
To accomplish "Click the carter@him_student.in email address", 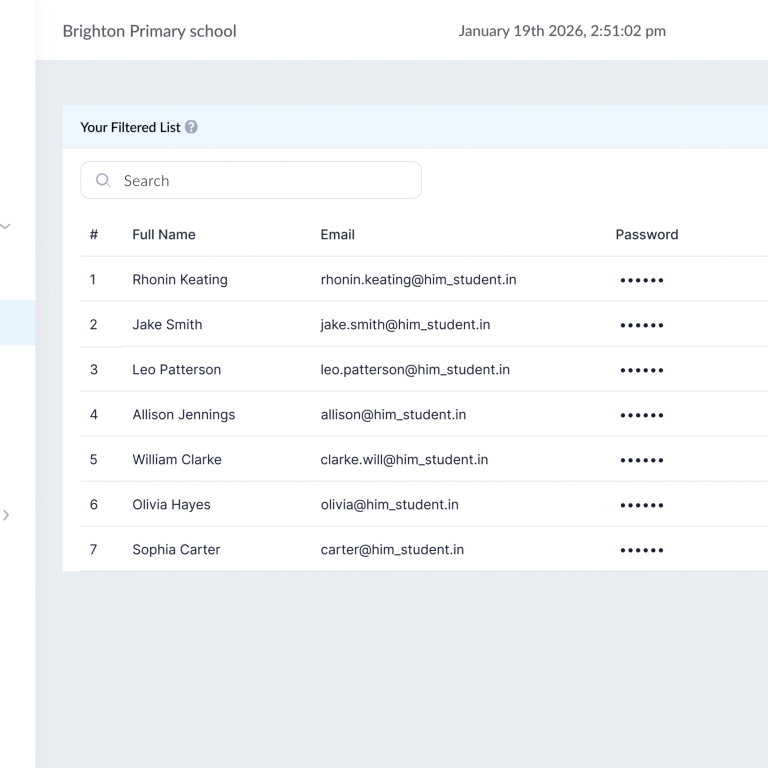I will pyautogui.click(x=392, y=550).
